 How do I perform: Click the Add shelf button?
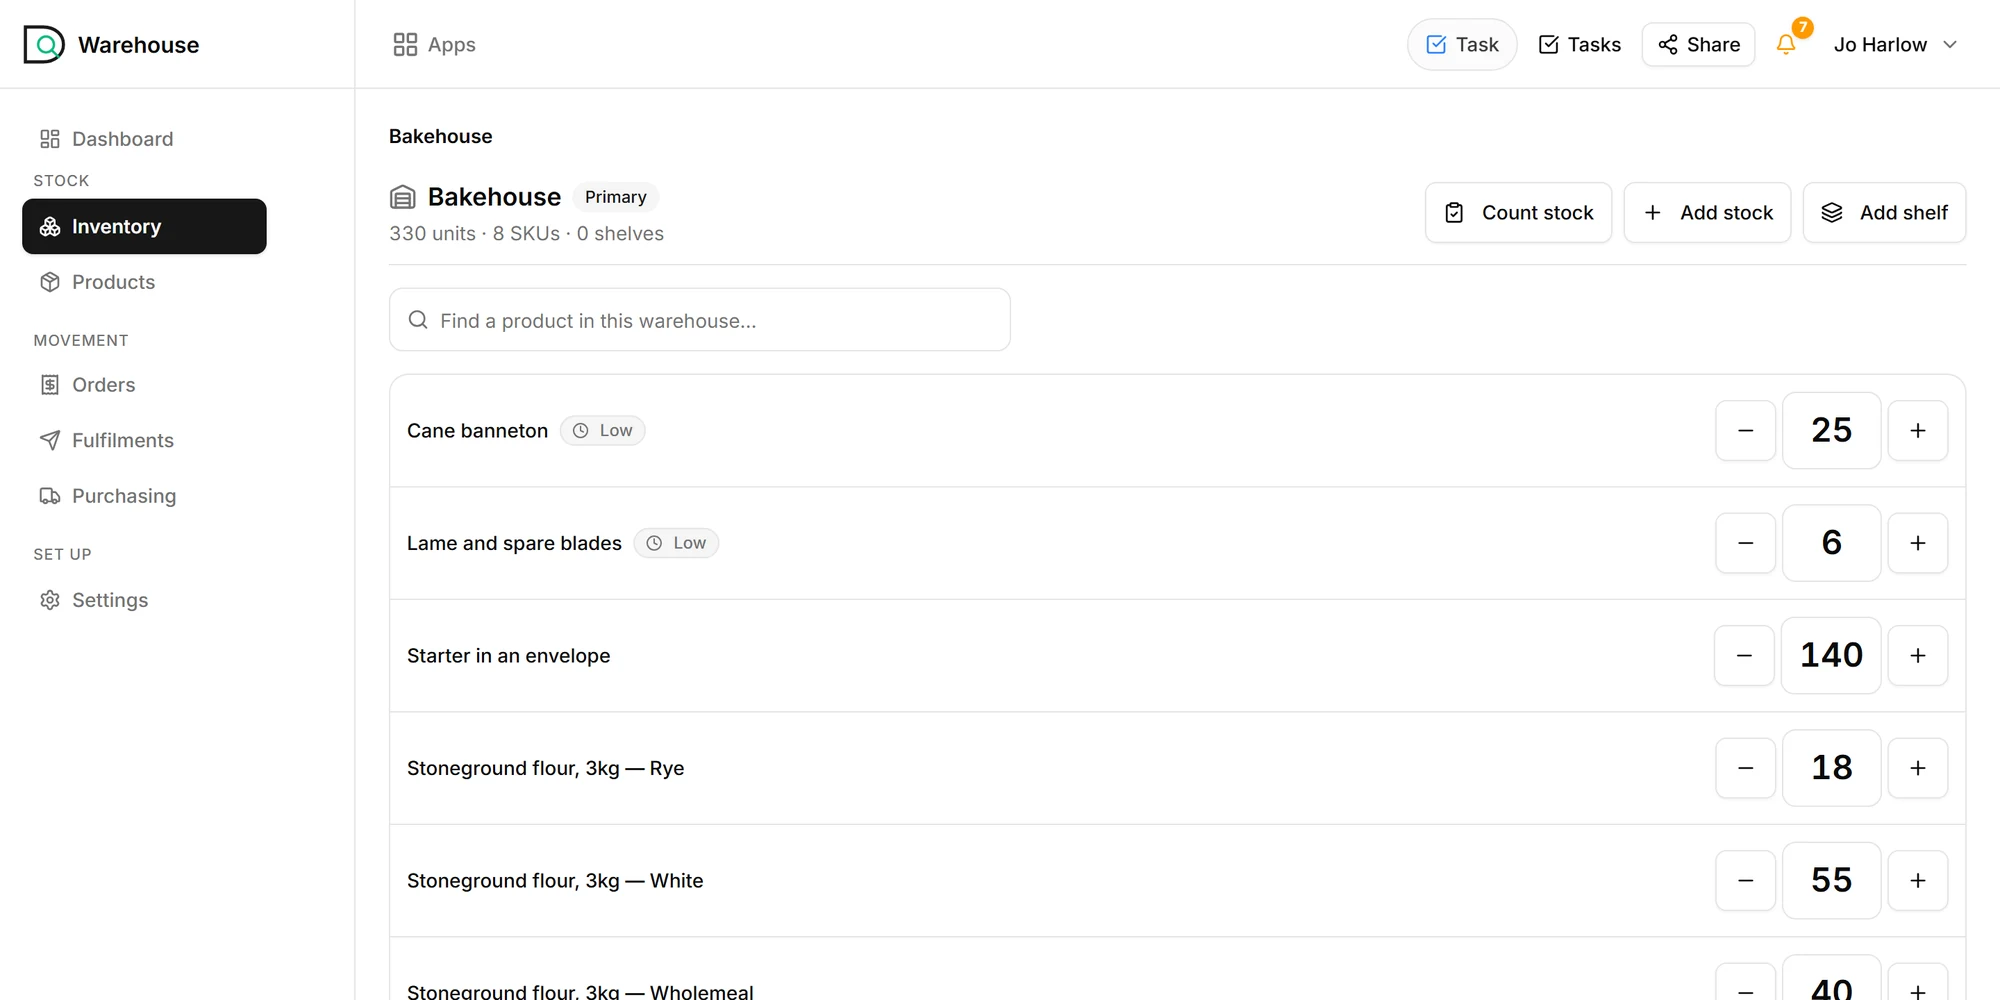pos(1884,212)
